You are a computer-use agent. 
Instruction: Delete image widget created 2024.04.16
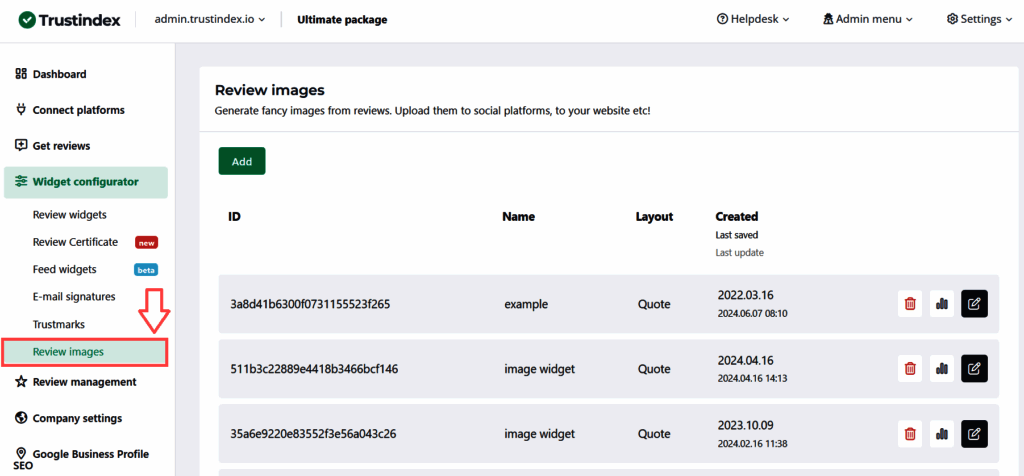coord(910,368)
